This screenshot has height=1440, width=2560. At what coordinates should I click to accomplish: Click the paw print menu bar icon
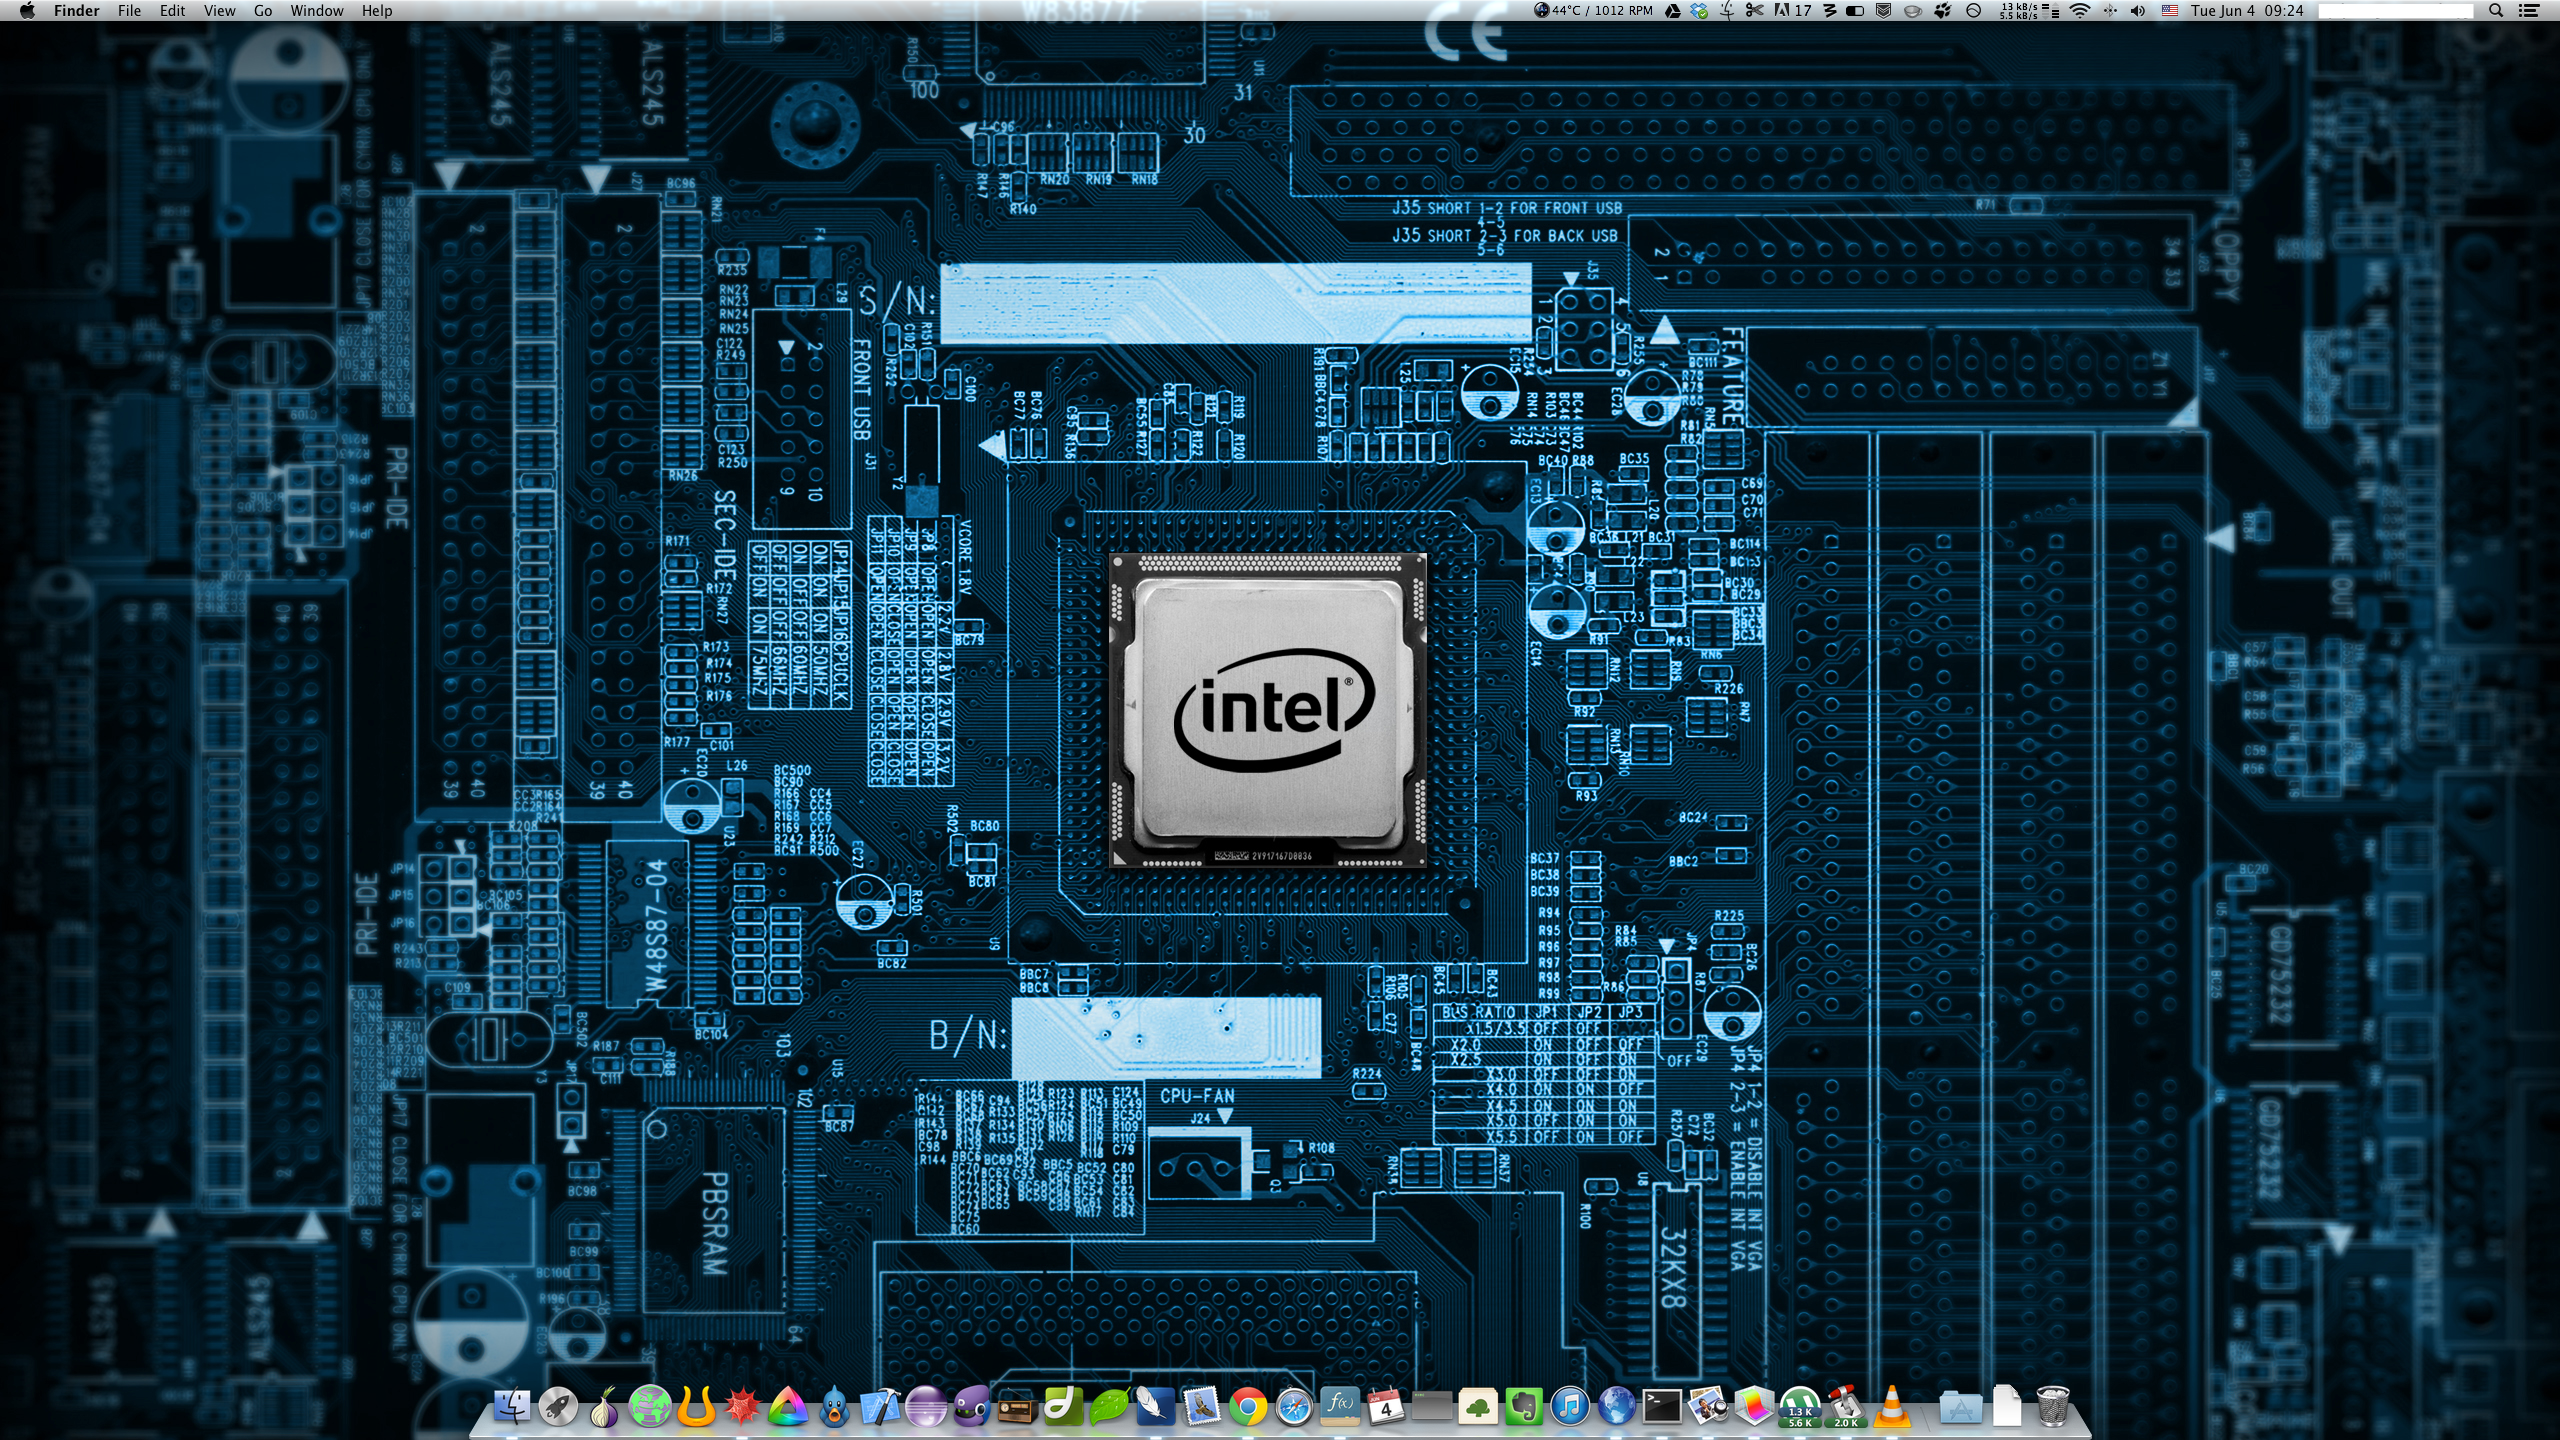(1942, 10)
